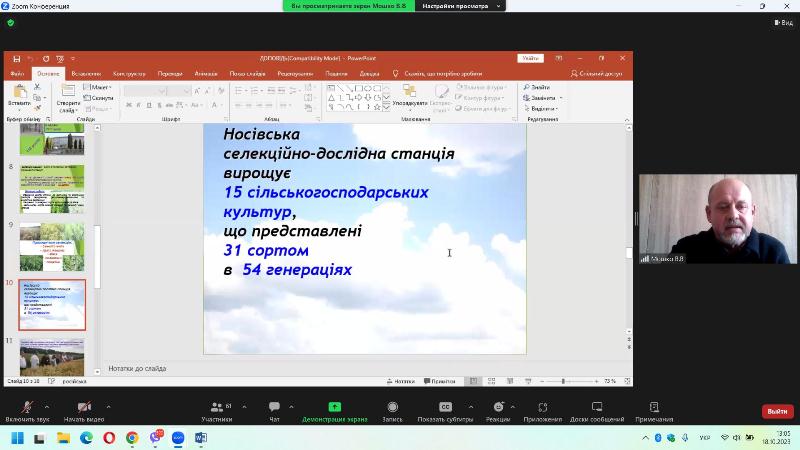Open Примечания notes in Zoom
Viewport: 800px width, 450px height.
[654, 408]
